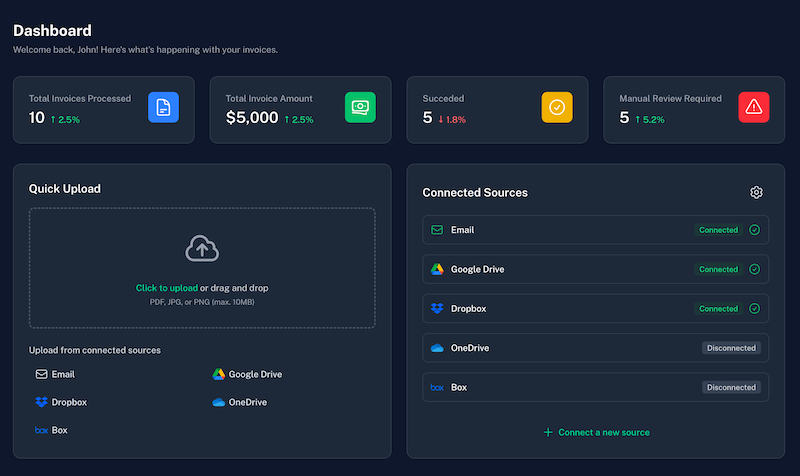Click the $5,000 total invoice amount

(252, 118)
